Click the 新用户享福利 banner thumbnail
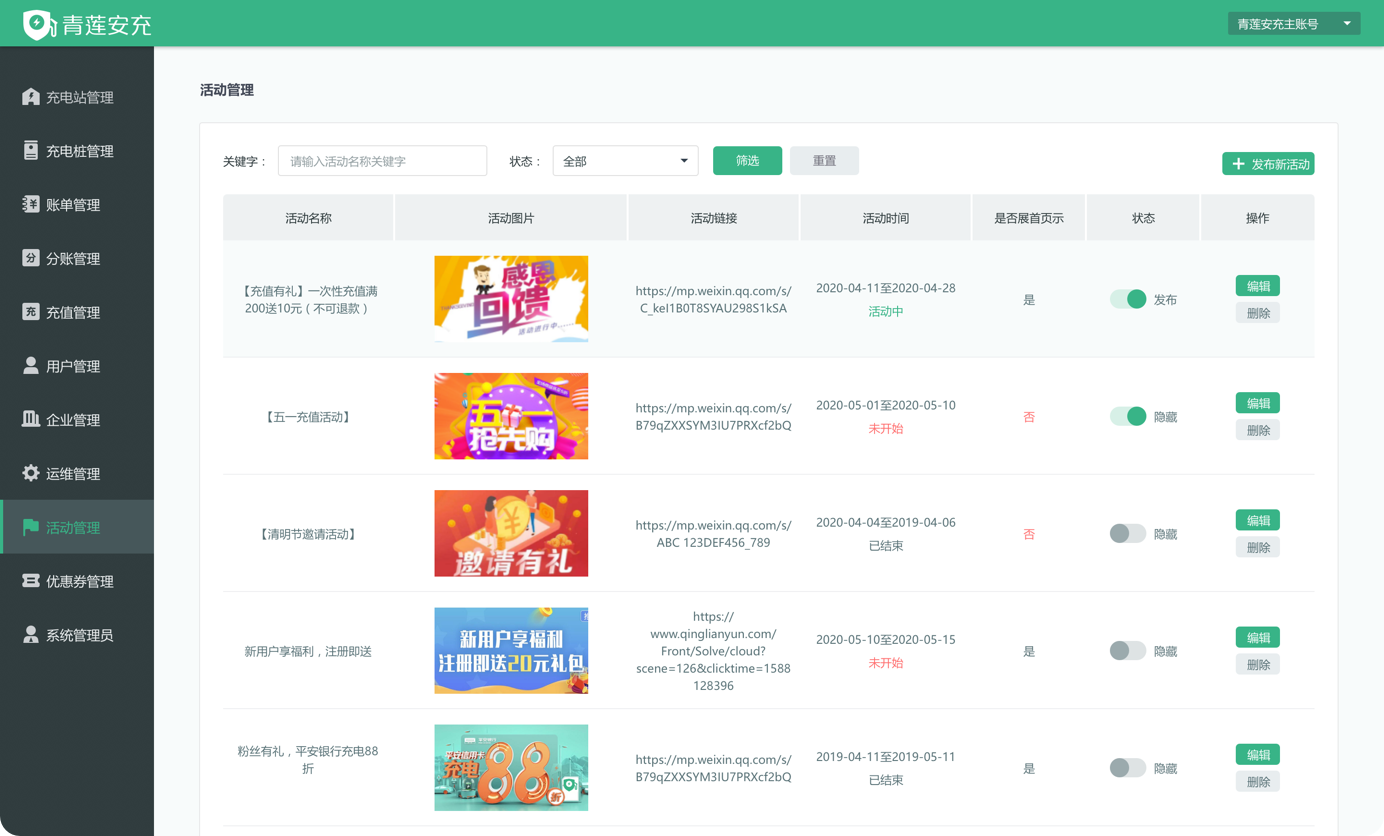 pyautogui.click(x=511, y=651)
